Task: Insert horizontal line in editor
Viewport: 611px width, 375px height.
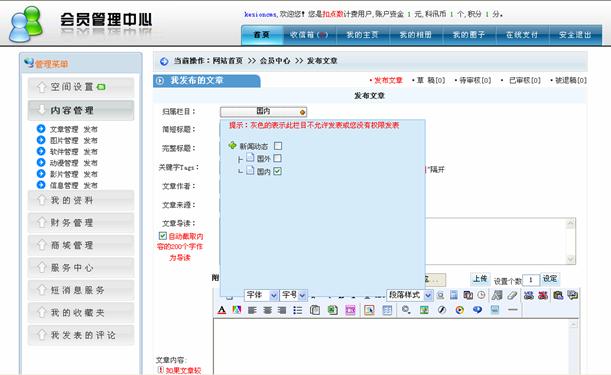Action: click(513, 310)
